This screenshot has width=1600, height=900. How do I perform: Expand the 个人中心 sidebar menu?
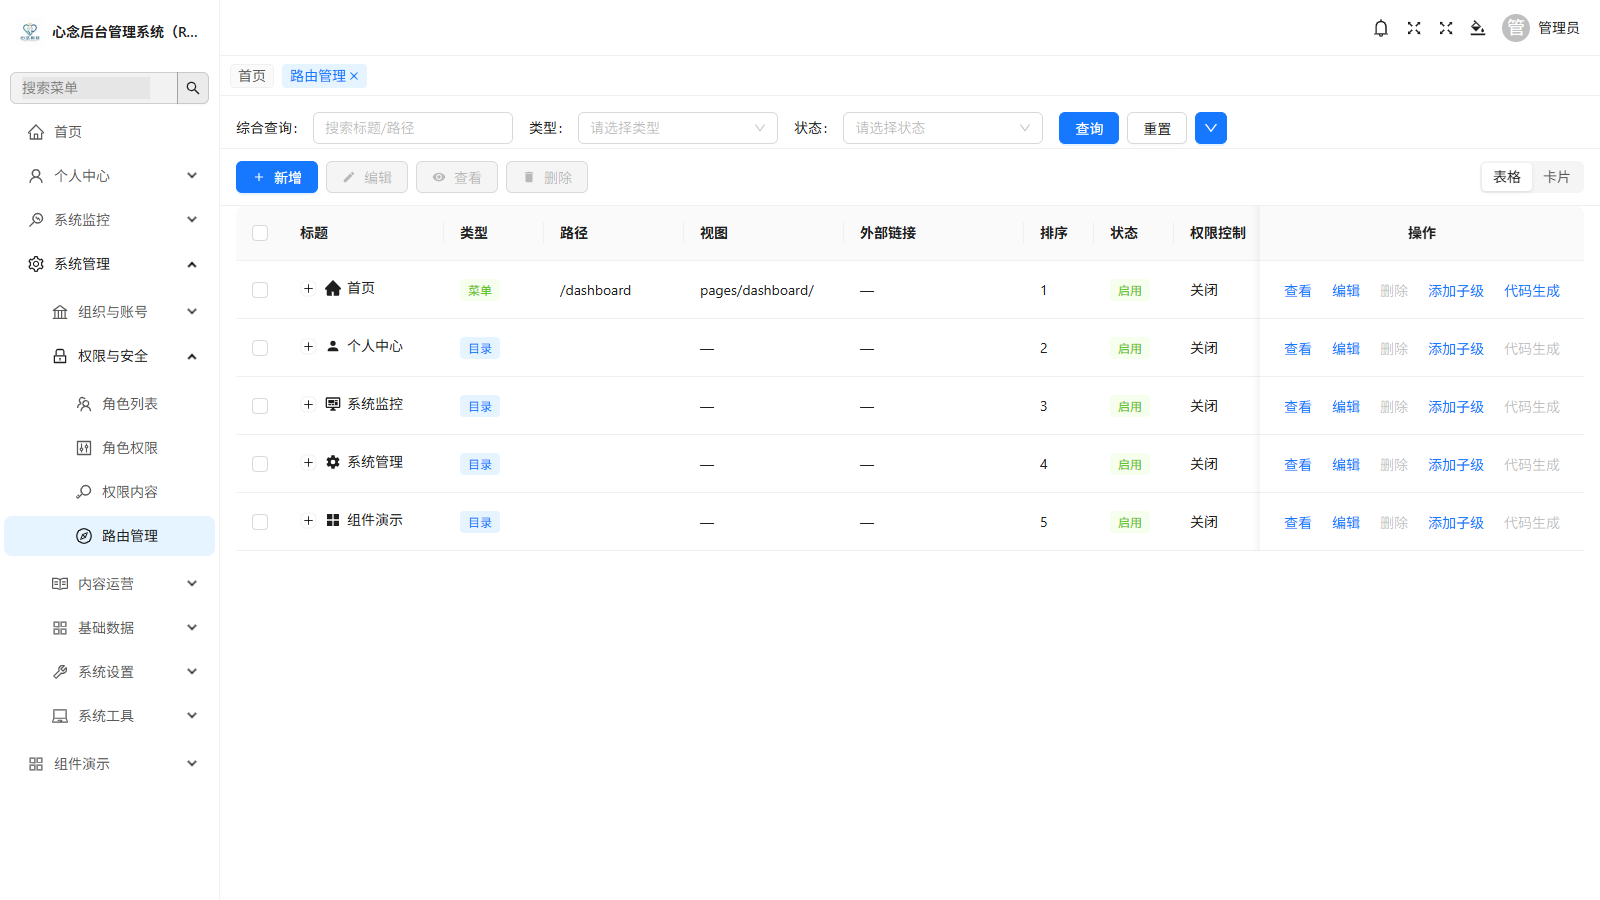110,176
